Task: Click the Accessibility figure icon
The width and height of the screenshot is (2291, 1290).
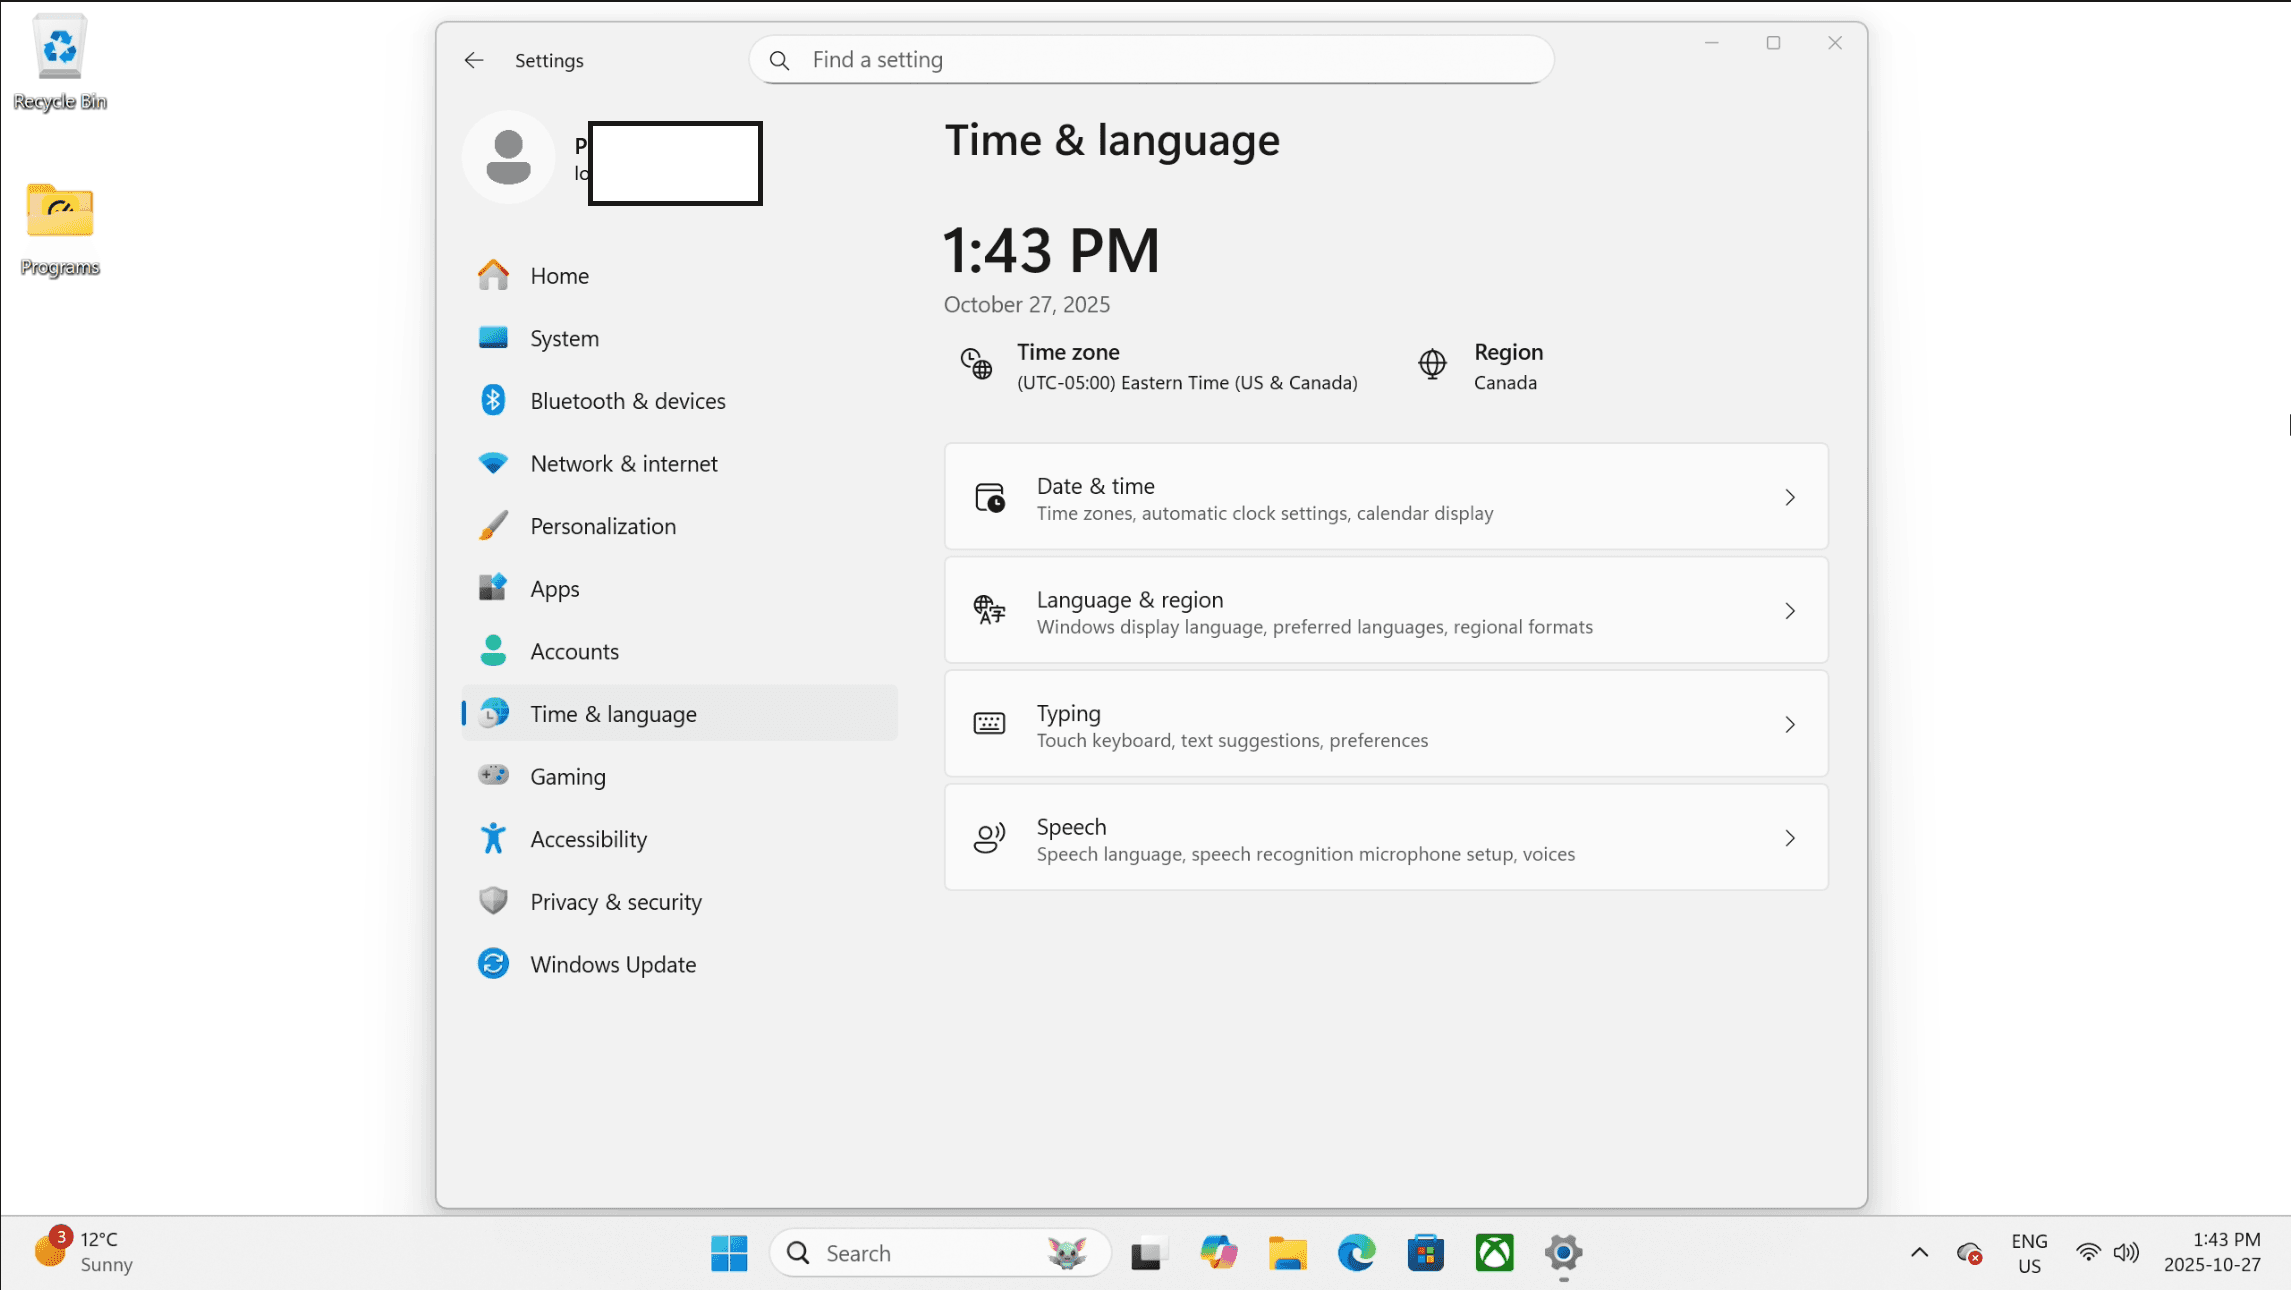Action: [x=493, y=839]
